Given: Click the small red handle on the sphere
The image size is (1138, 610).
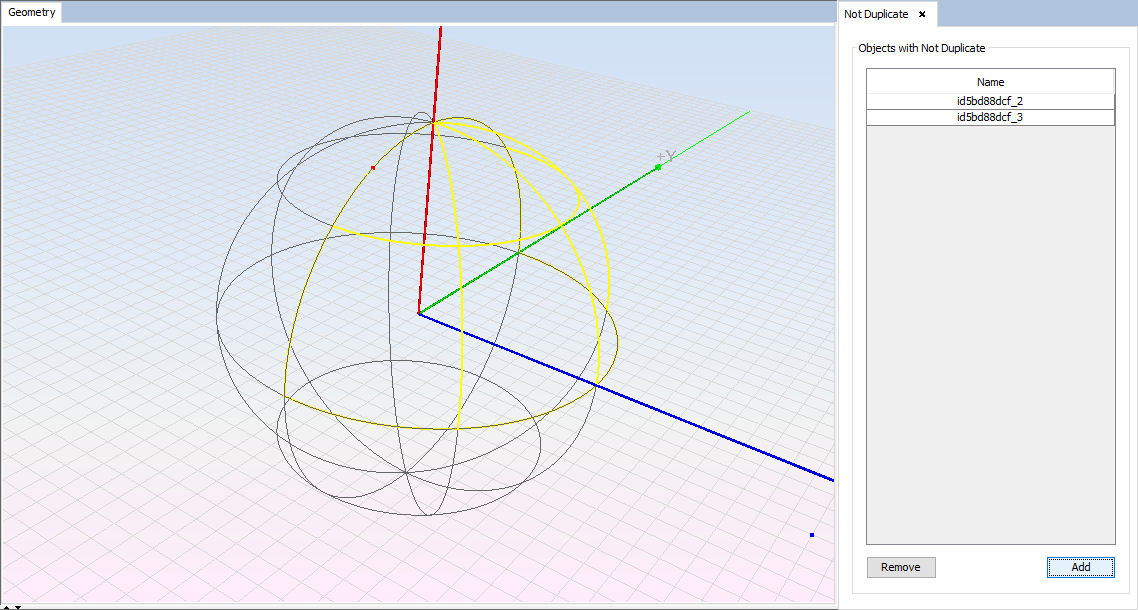Looking at the screenshot, I should (x=373, y=167).
